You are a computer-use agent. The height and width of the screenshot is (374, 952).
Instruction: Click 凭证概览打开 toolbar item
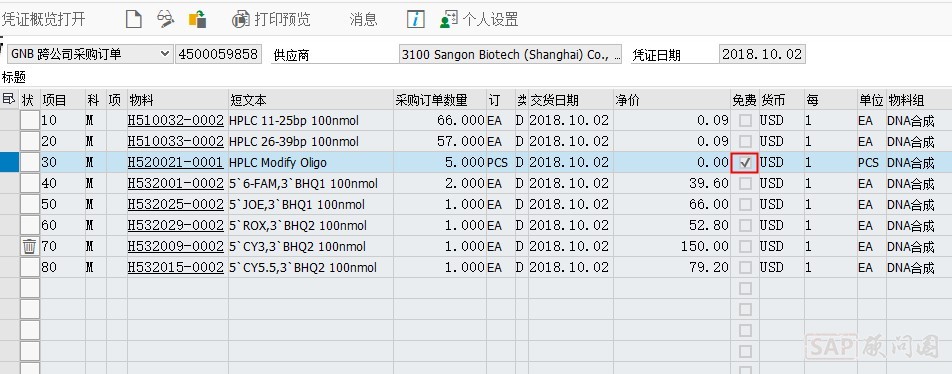click(43, 19)
